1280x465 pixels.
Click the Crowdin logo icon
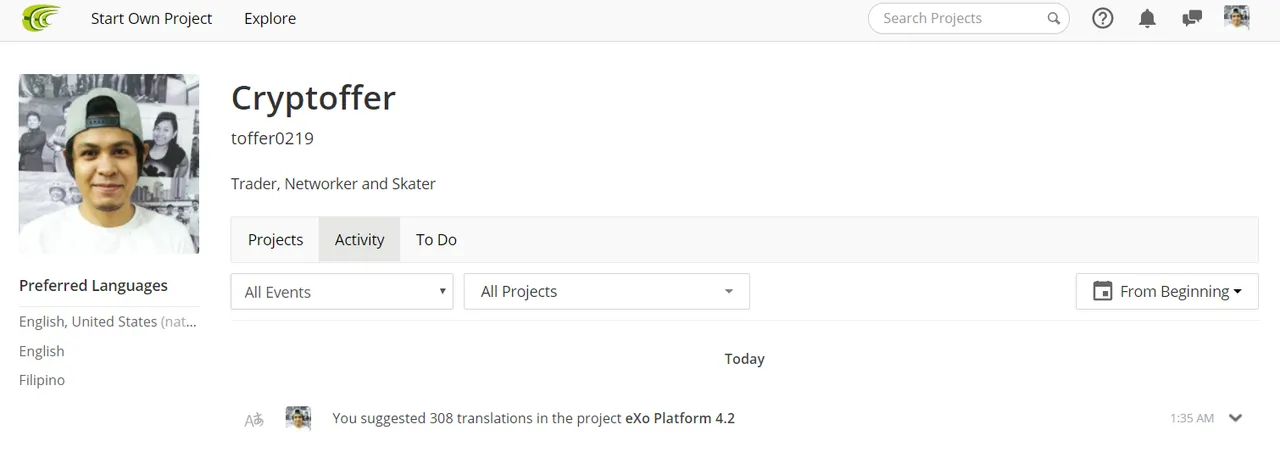pyautogui.click(x=41, y=18)
